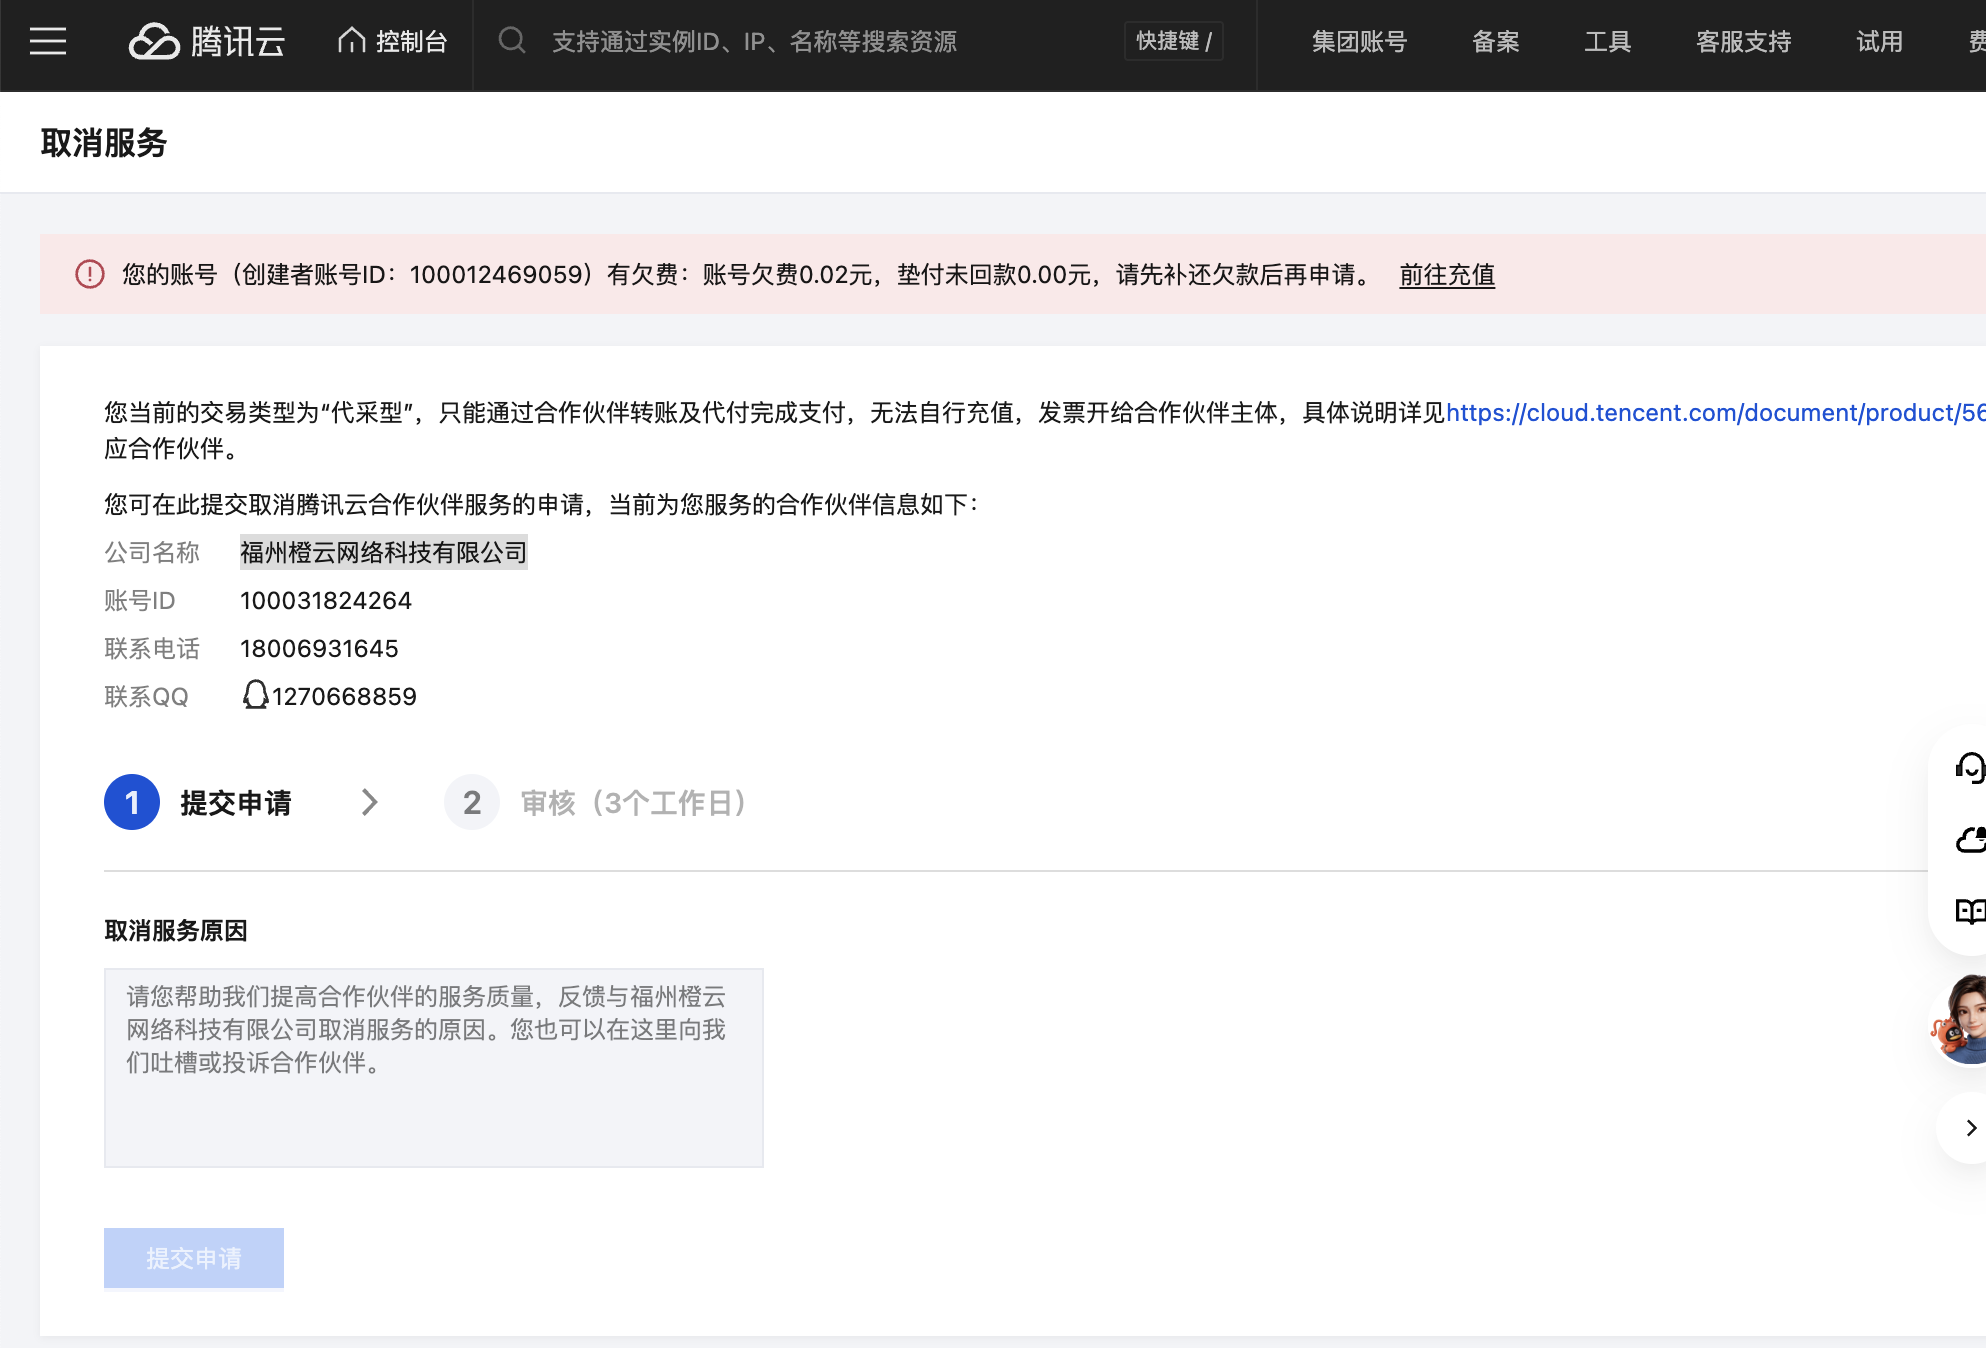
Task: Click step 2 circle for 审核
Action: (x=472, y=802)
